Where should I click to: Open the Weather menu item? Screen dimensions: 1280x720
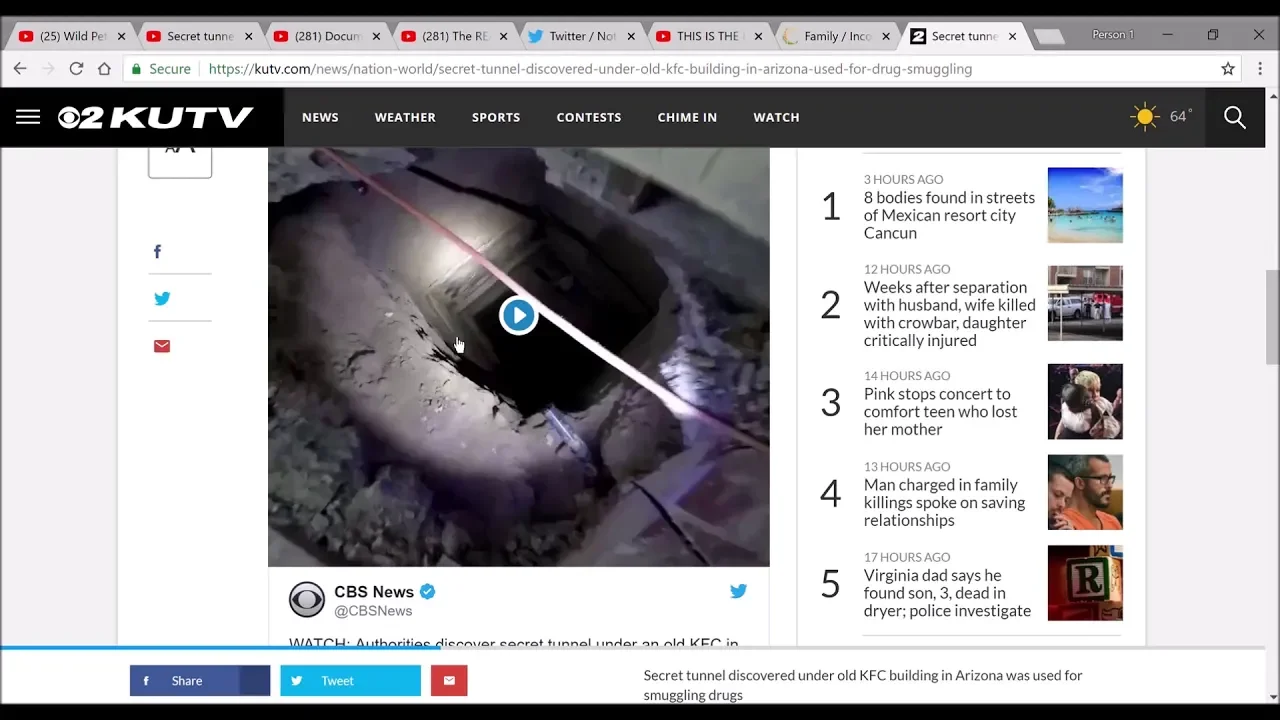405,117
